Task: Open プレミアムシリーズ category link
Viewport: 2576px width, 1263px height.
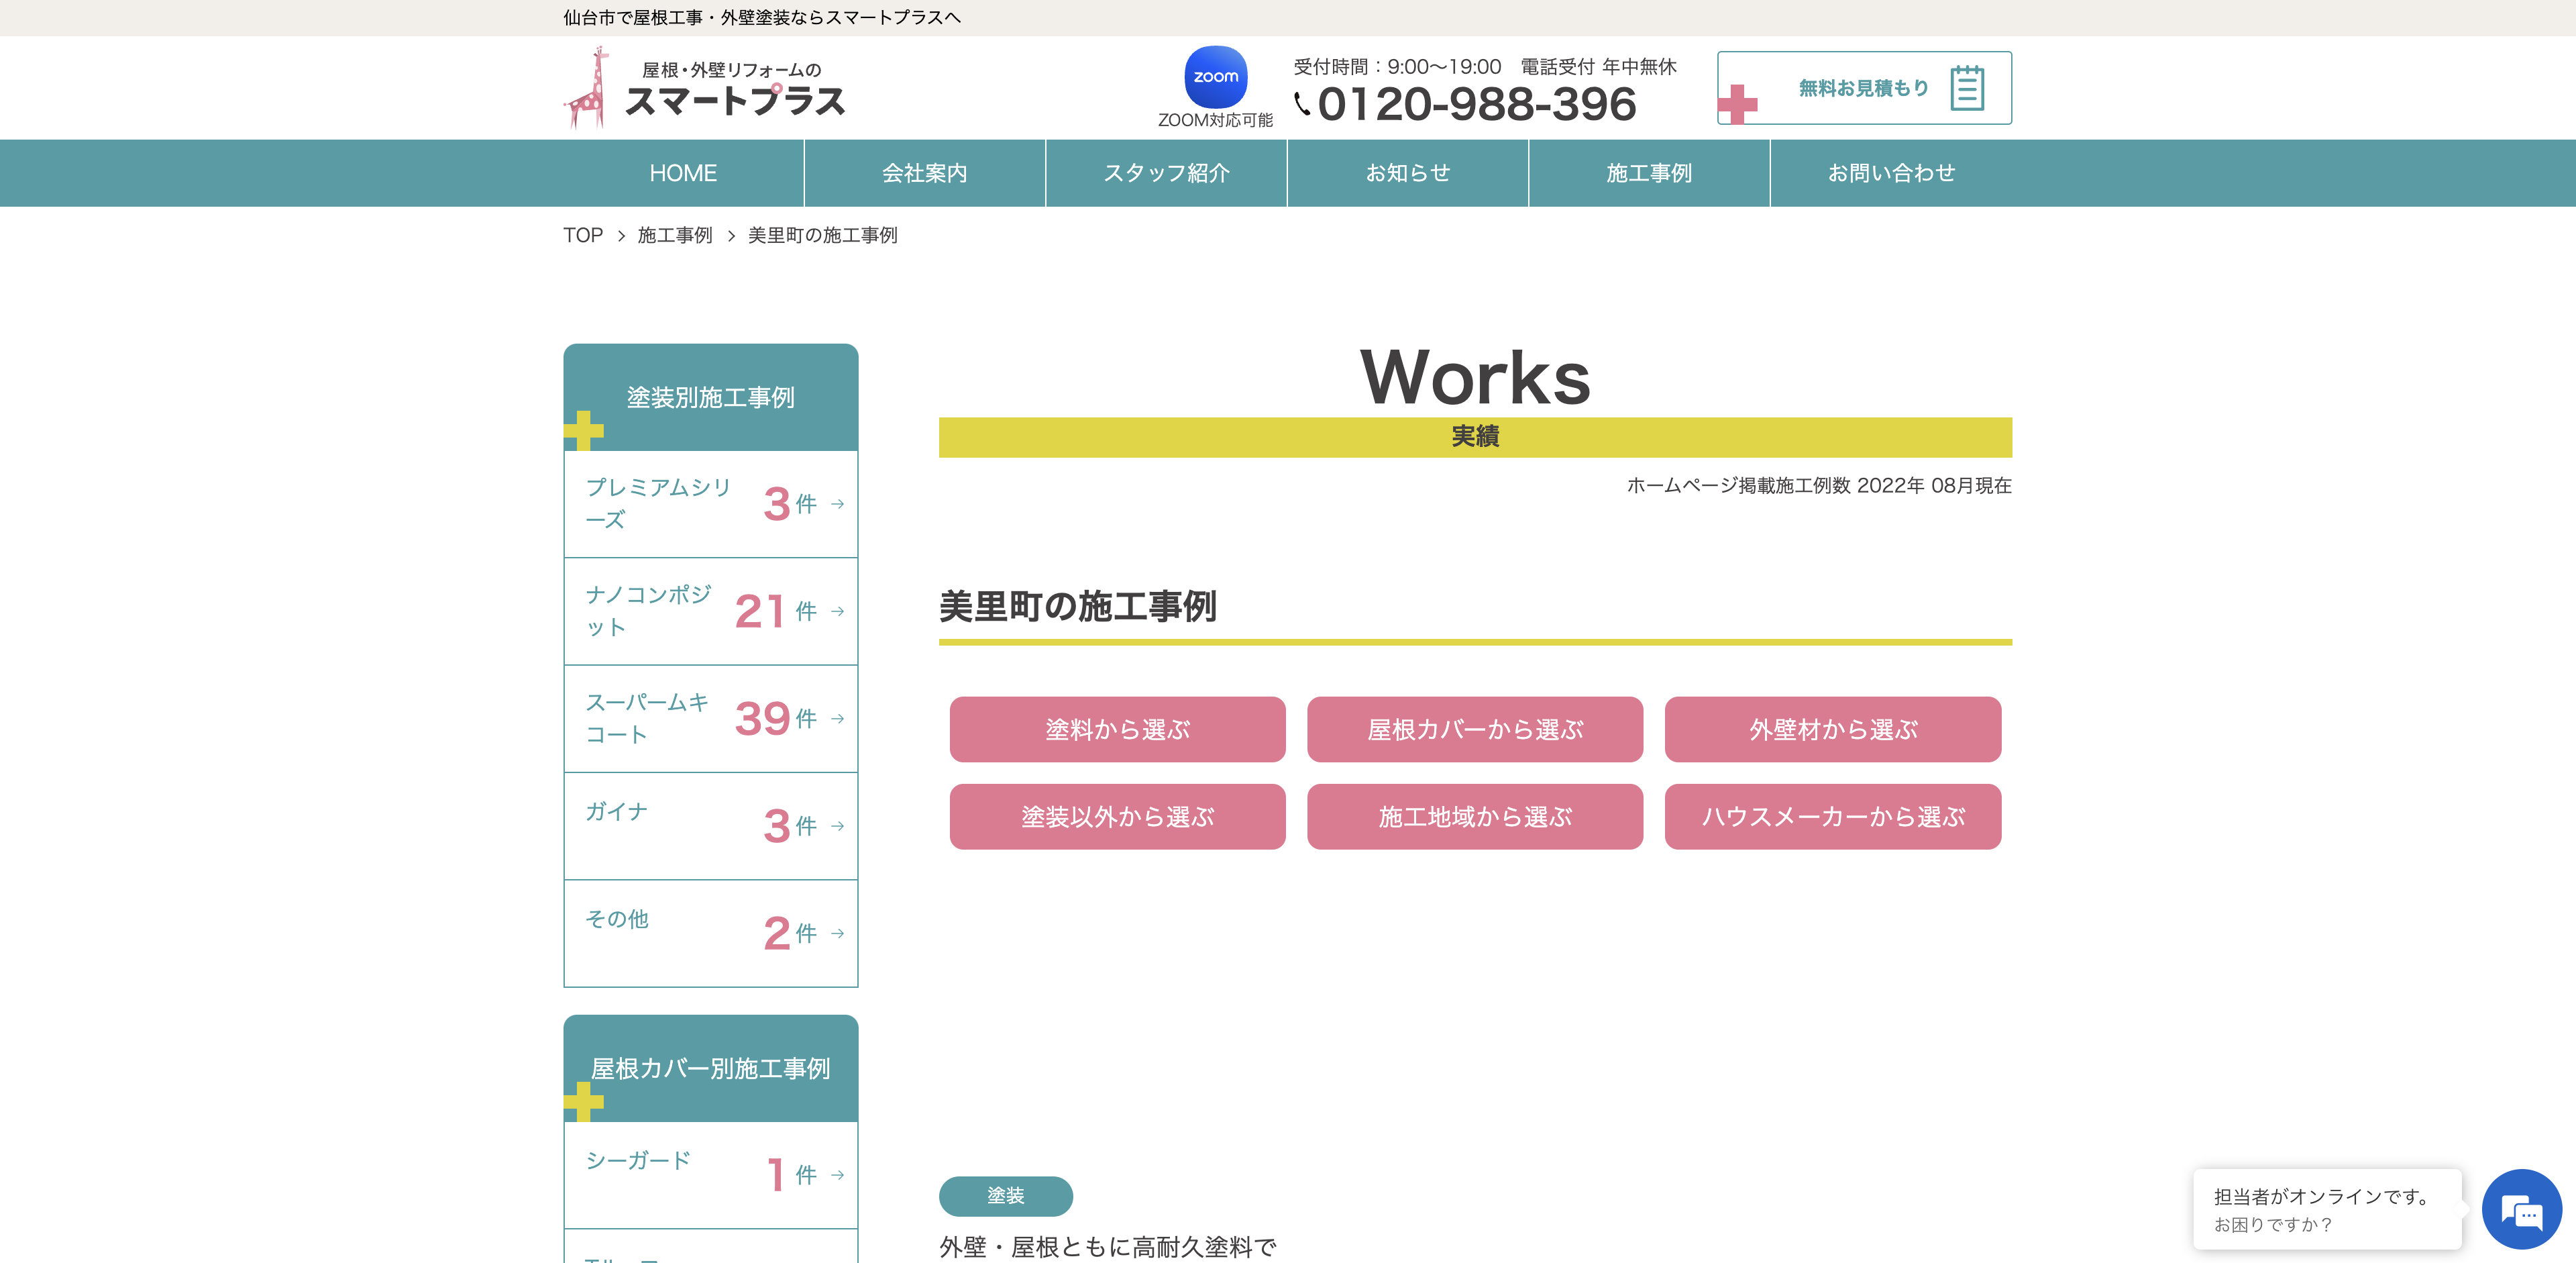Action: tap(711, 504)
